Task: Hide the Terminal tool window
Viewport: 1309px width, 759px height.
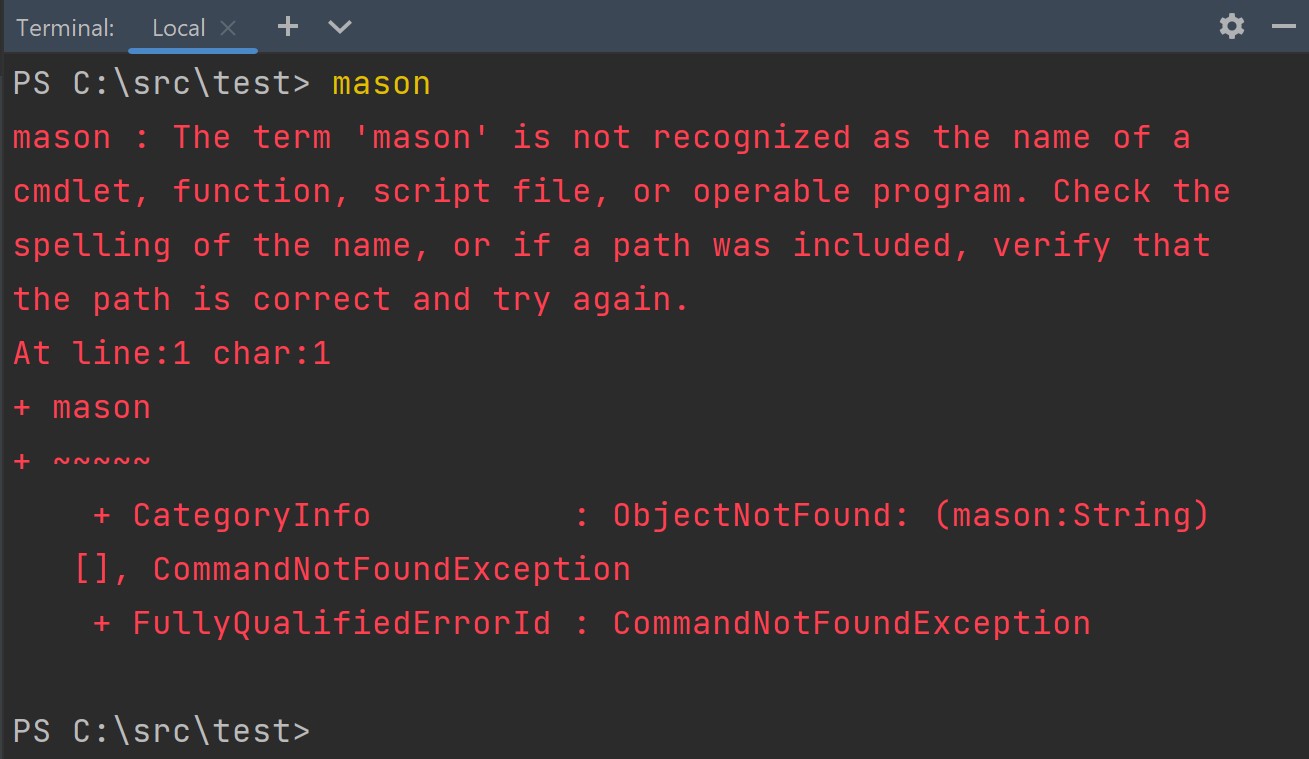Action: coord(1283,27)
